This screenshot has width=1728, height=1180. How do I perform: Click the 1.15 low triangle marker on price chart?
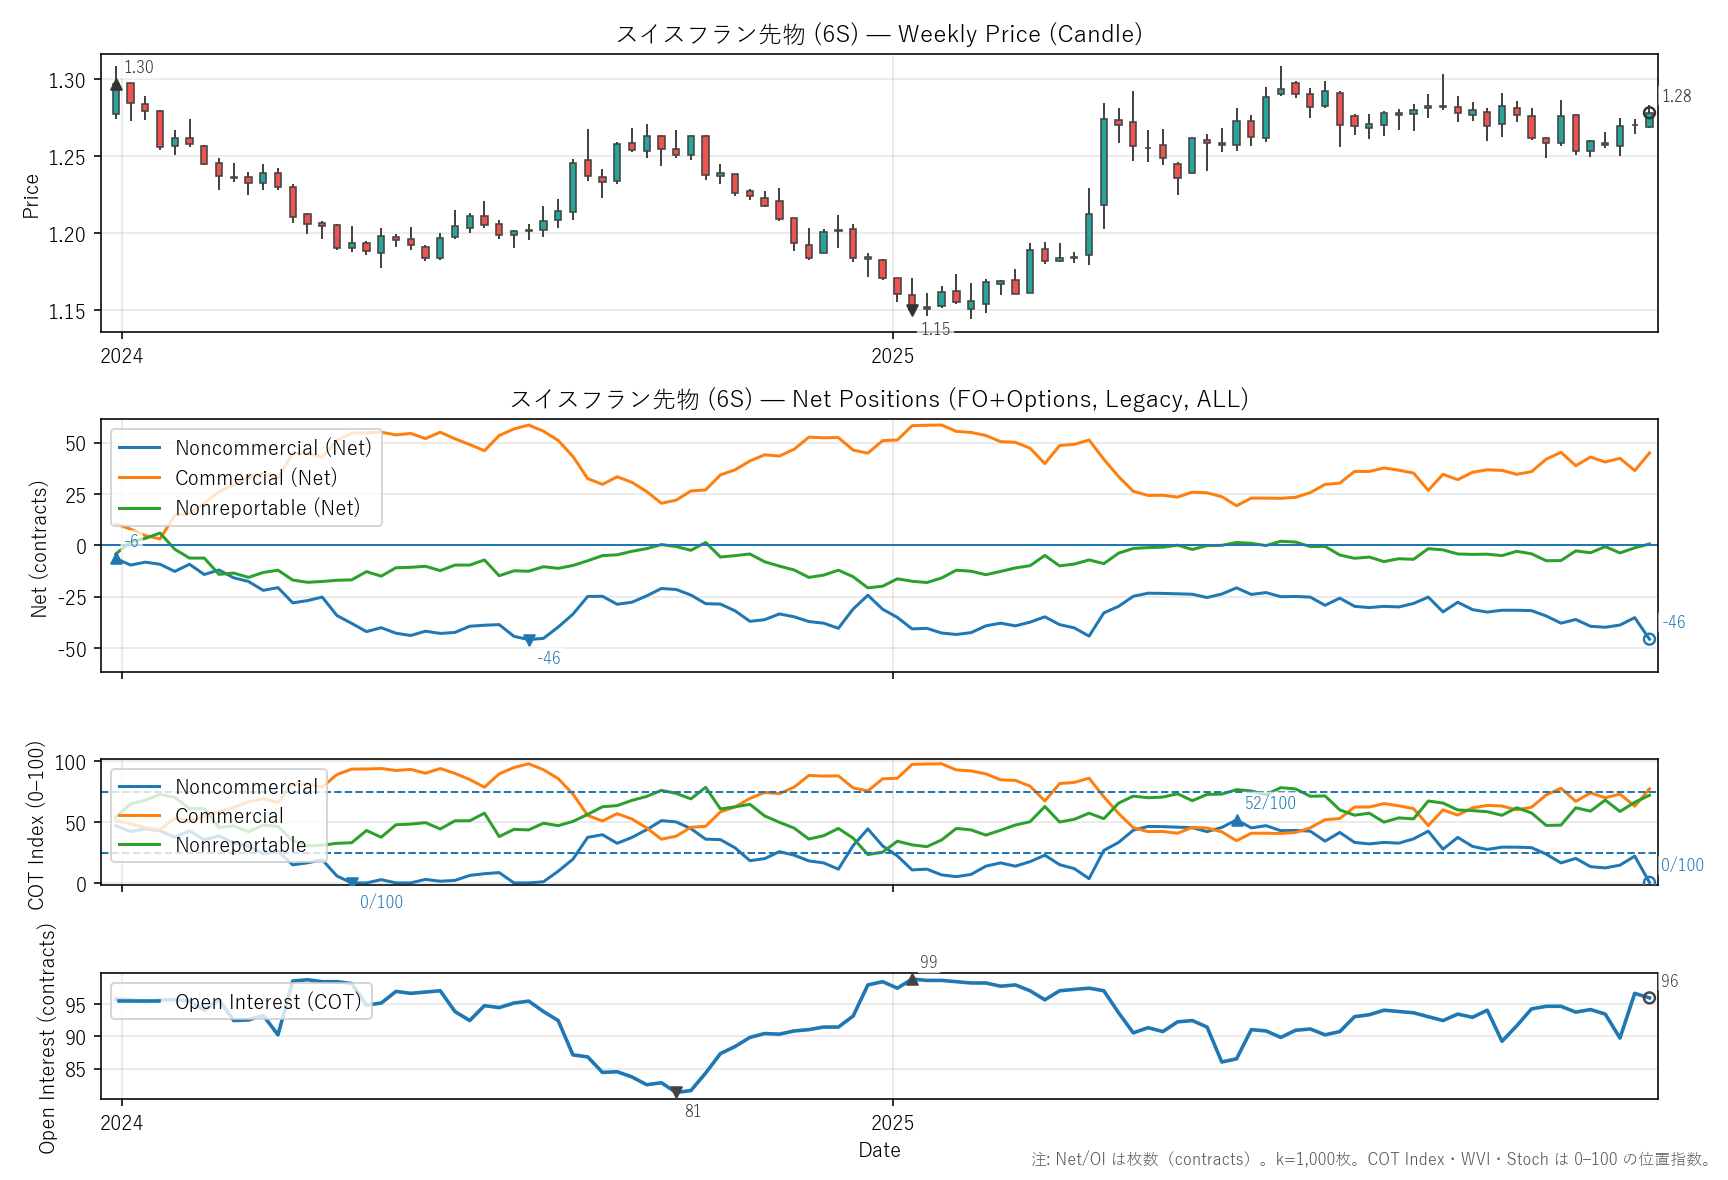[x=912, y=310]
